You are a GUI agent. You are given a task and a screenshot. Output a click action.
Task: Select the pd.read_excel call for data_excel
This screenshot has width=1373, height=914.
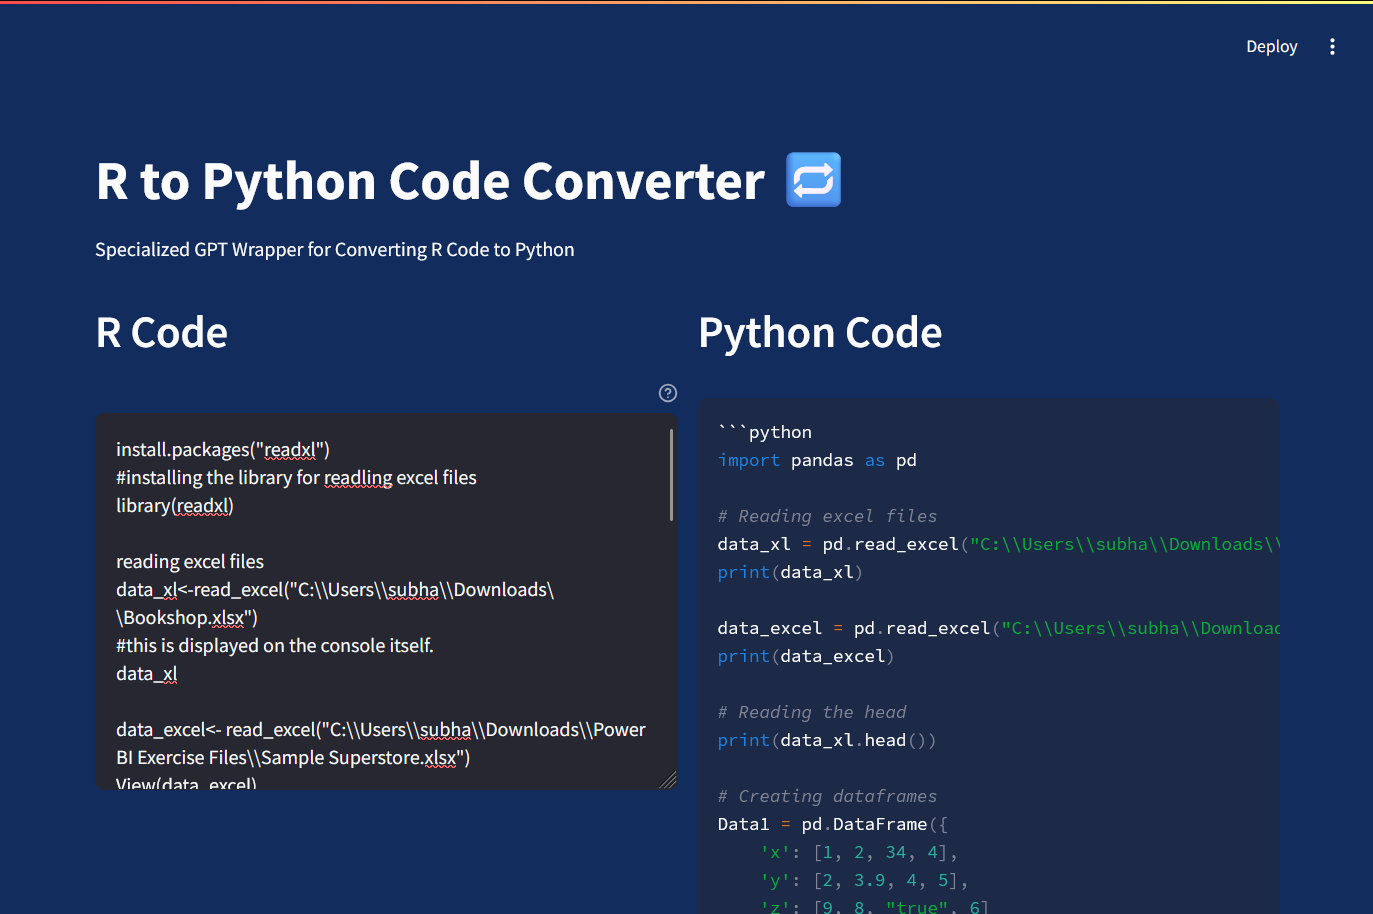tap(1000, 627)
